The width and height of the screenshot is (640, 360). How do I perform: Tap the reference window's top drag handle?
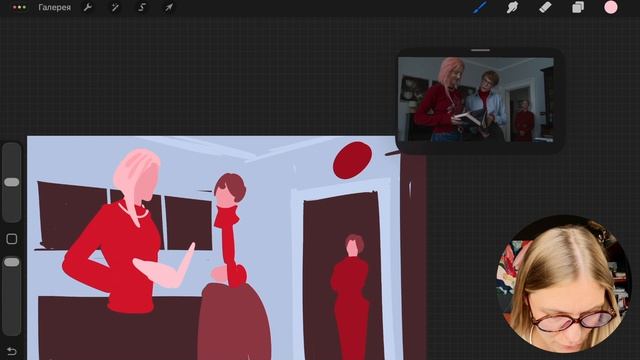[480, 50]
